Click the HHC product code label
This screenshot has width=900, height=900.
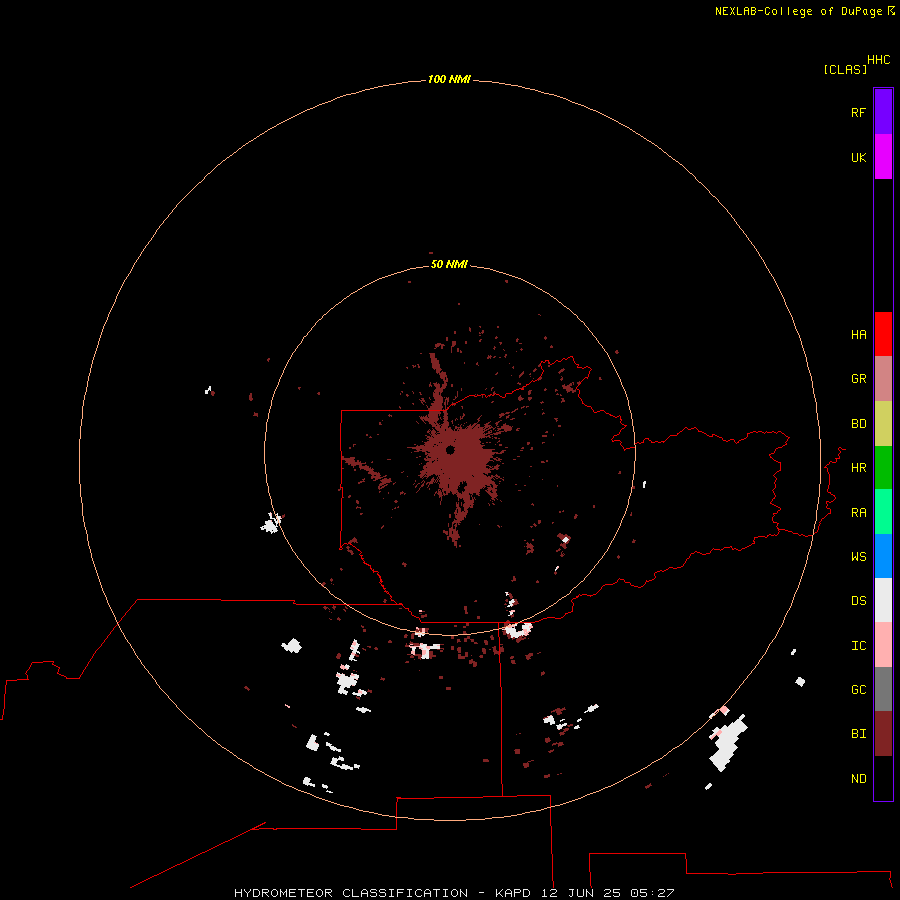878,60
